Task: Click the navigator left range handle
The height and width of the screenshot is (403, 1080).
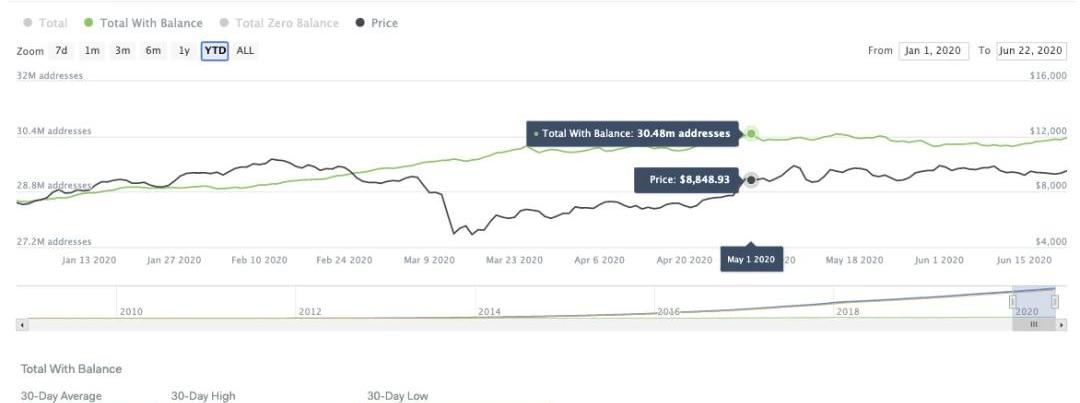Action: point(1013,301)
